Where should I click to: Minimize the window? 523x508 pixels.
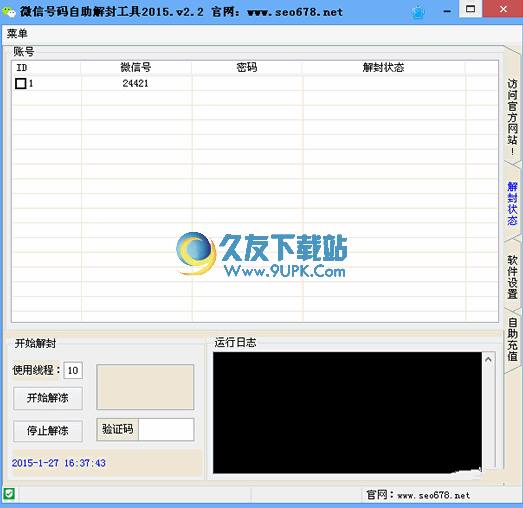(447, 12)
